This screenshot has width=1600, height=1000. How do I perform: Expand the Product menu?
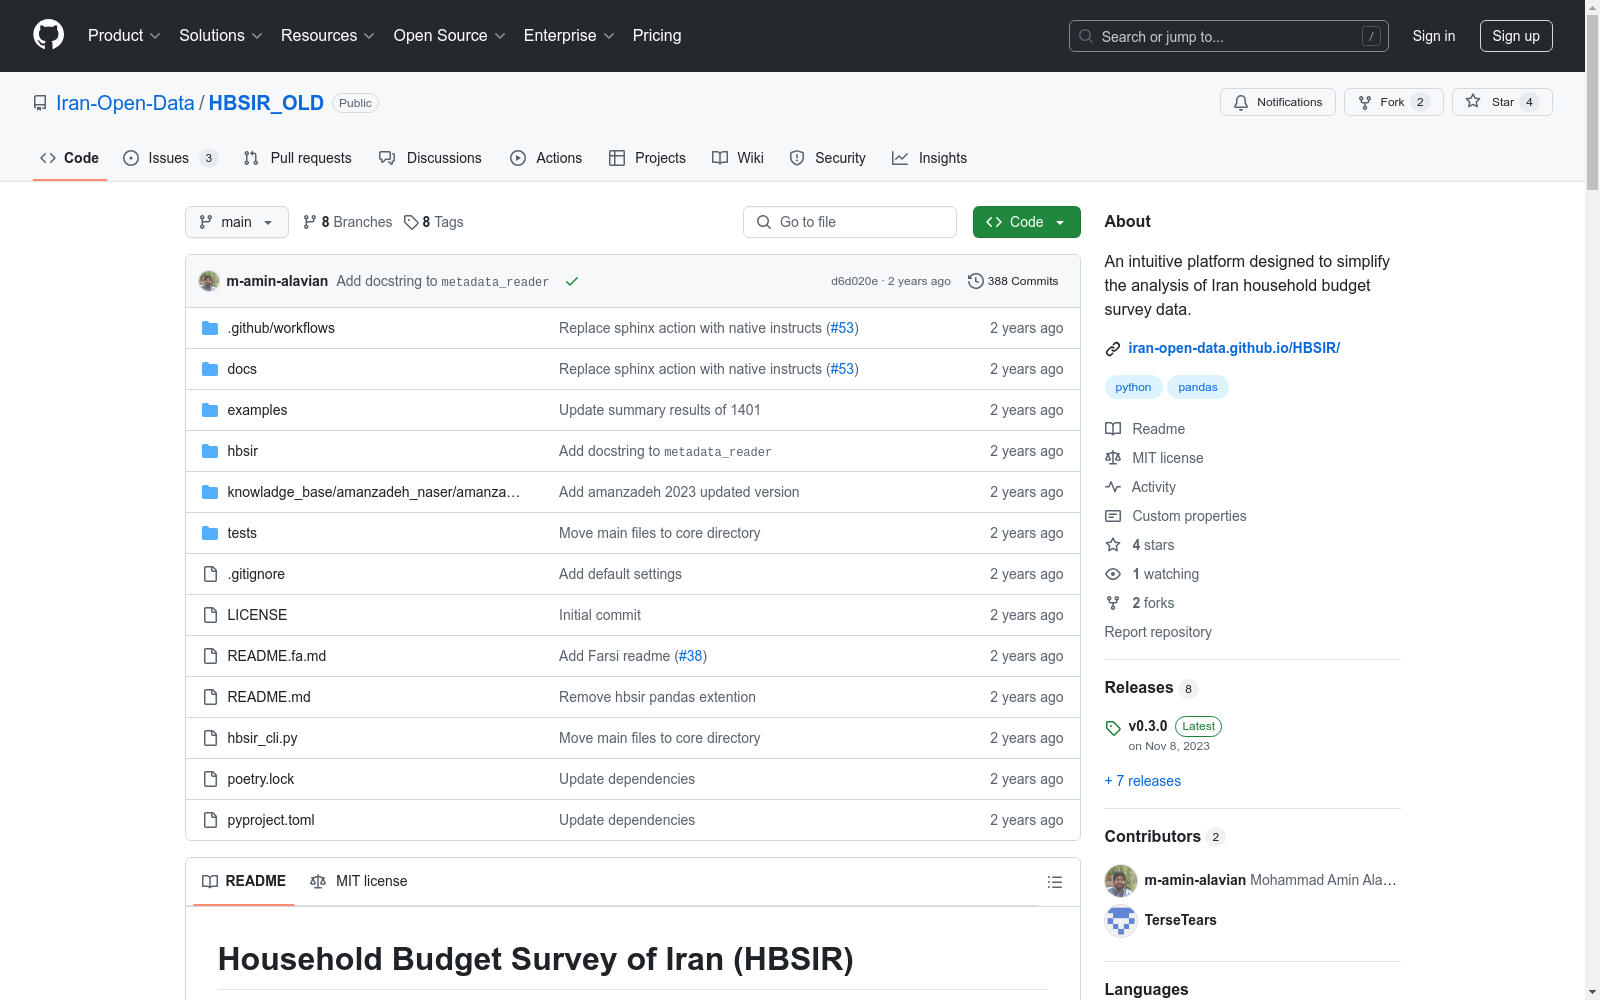[124, 36]
